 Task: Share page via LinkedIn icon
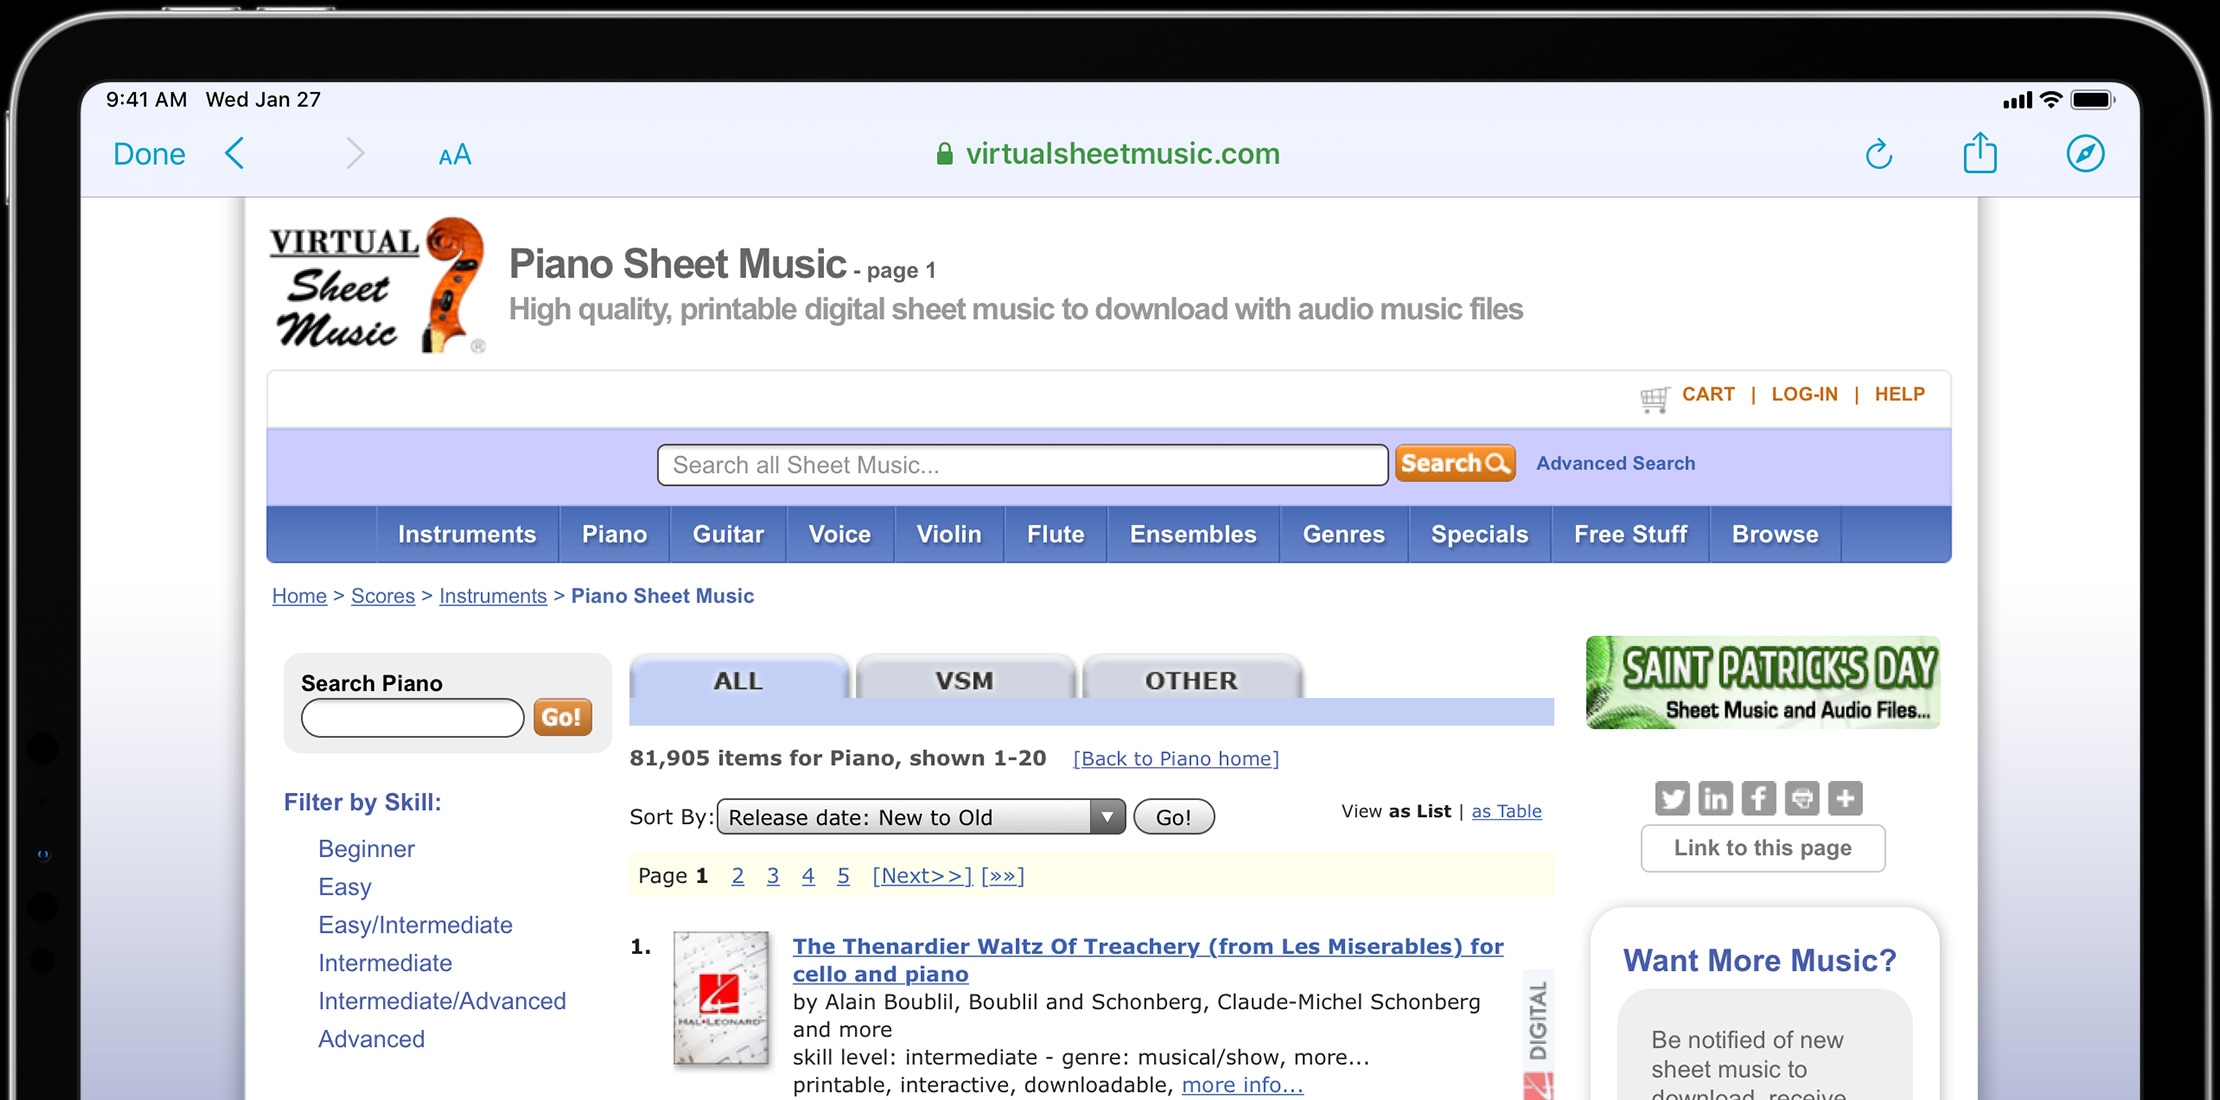coord(1715,798)
